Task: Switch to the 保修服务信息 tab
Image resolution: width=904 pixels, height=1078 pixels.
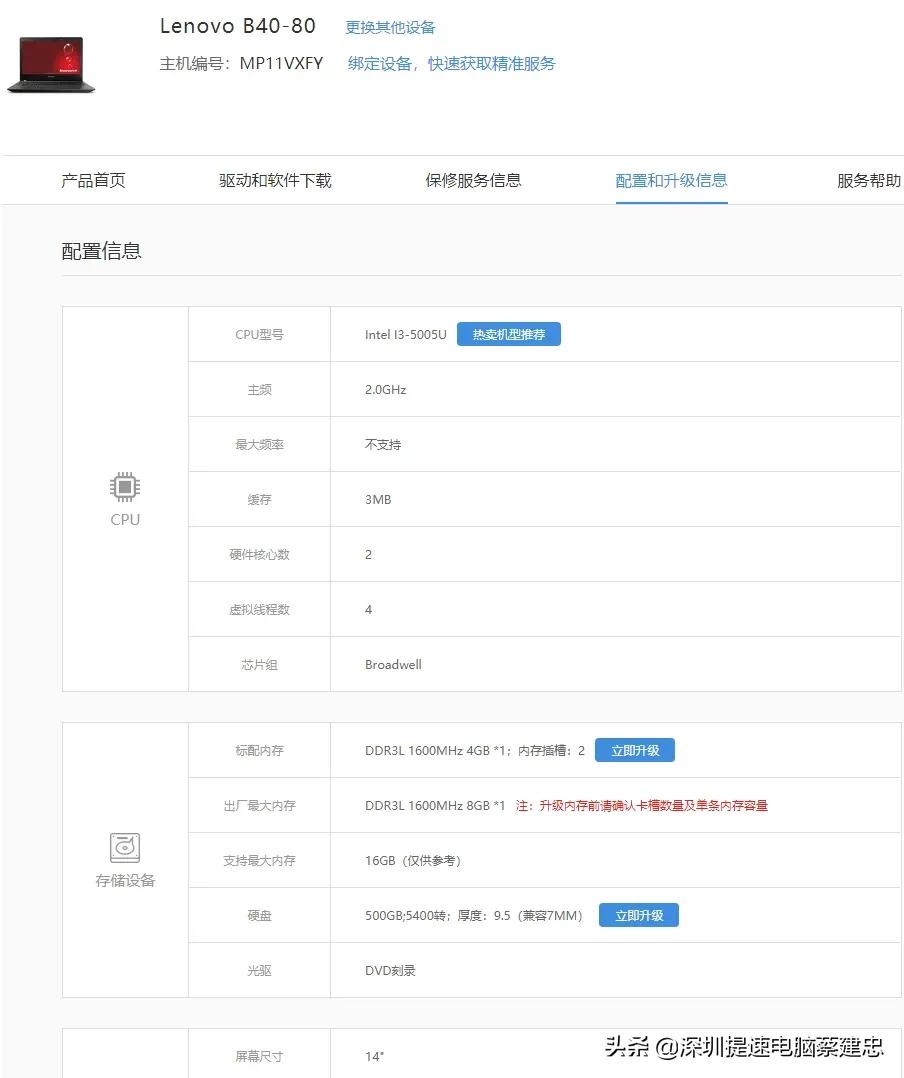Action: tap(472, 180)
